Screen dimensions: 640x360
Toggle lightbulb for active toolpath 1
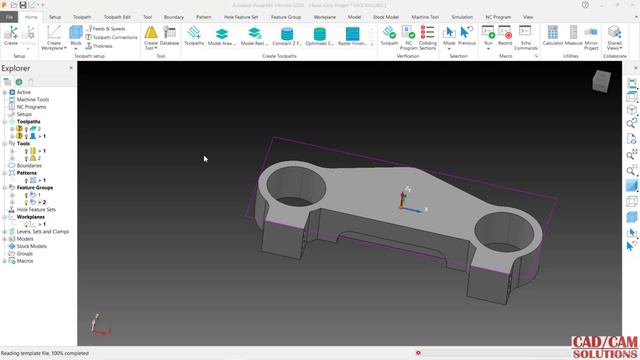26,136
